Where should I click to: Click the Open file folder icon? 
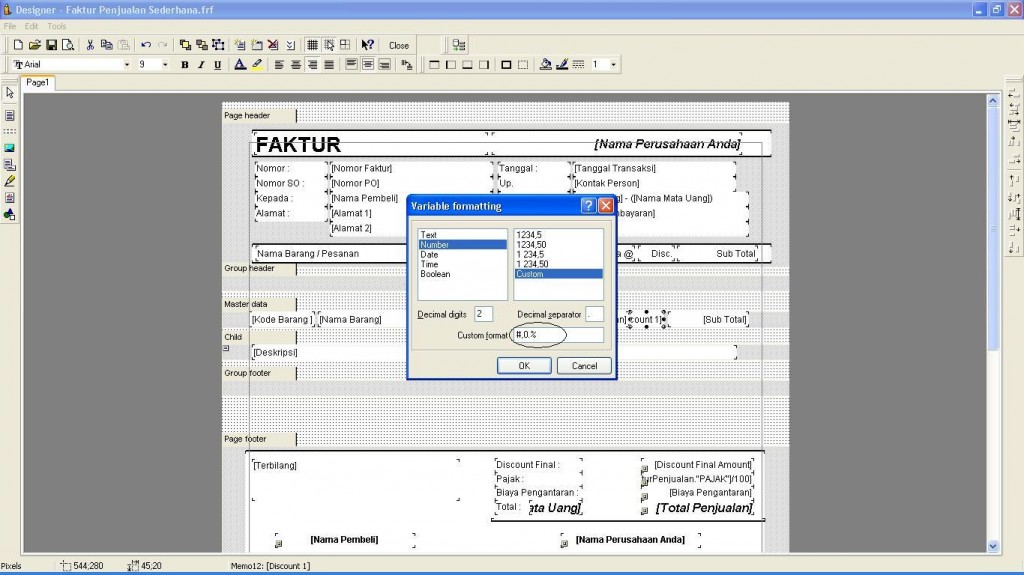(35, 45)
